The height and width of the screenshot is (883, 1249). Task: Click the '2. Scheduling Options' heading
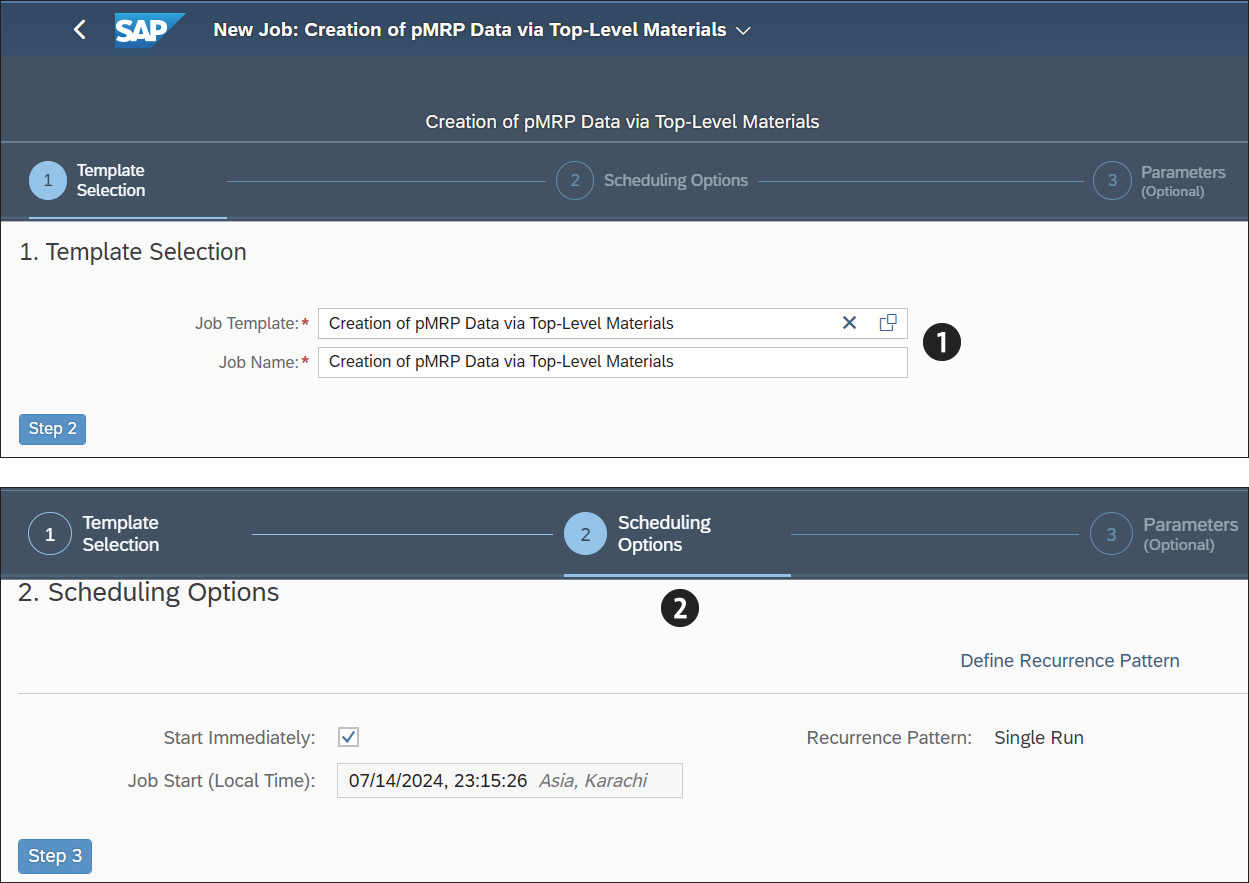(x=149, y=593)
